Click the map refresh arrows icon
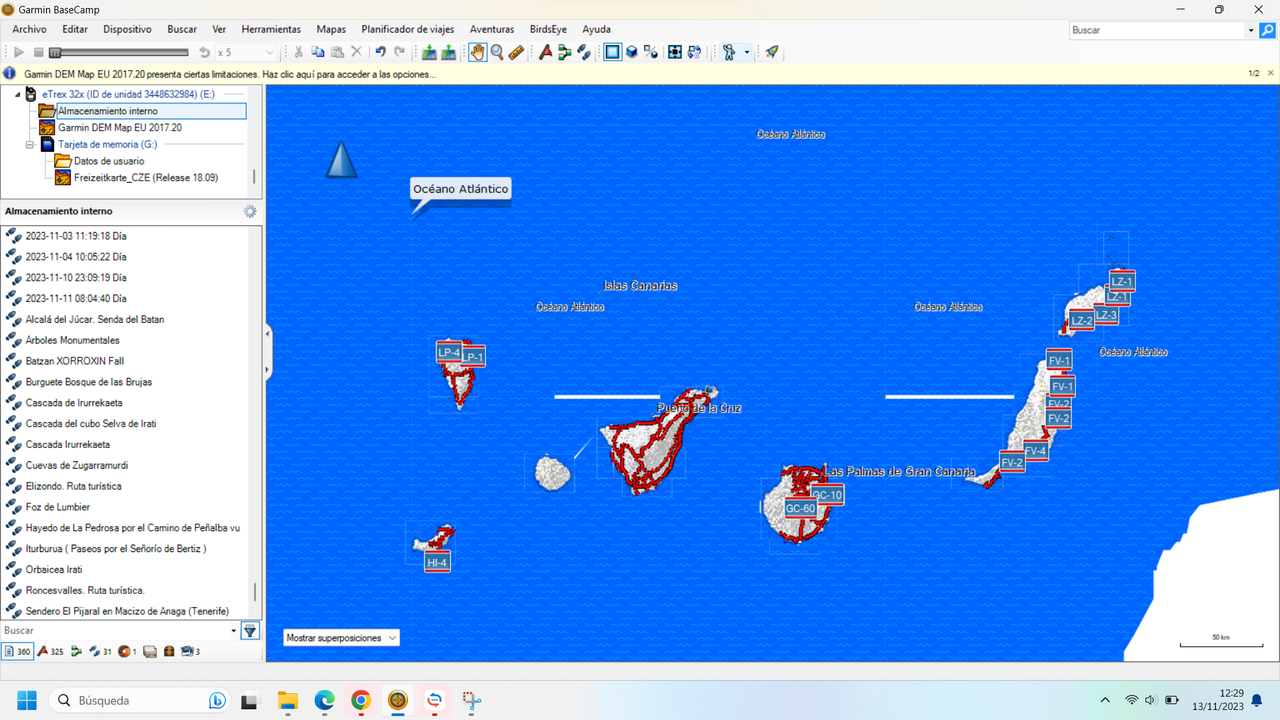Image resolution: width=1280 pixels, height=720 pixels. [x=695, y=52]
